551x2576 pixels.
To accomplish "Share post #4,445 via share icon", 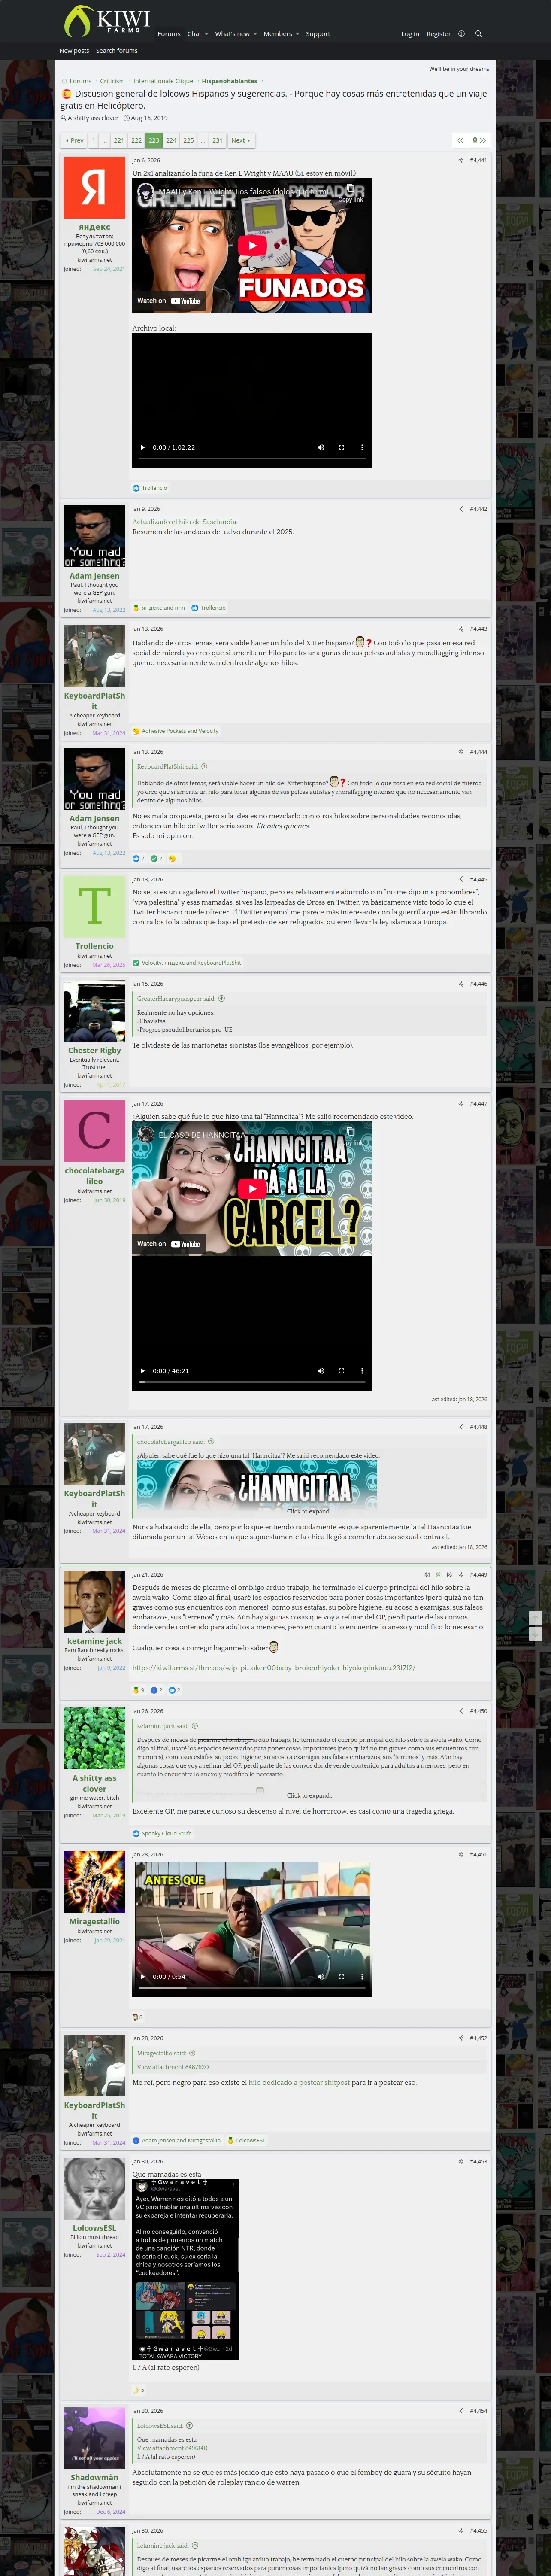I will tap(461, 880).
